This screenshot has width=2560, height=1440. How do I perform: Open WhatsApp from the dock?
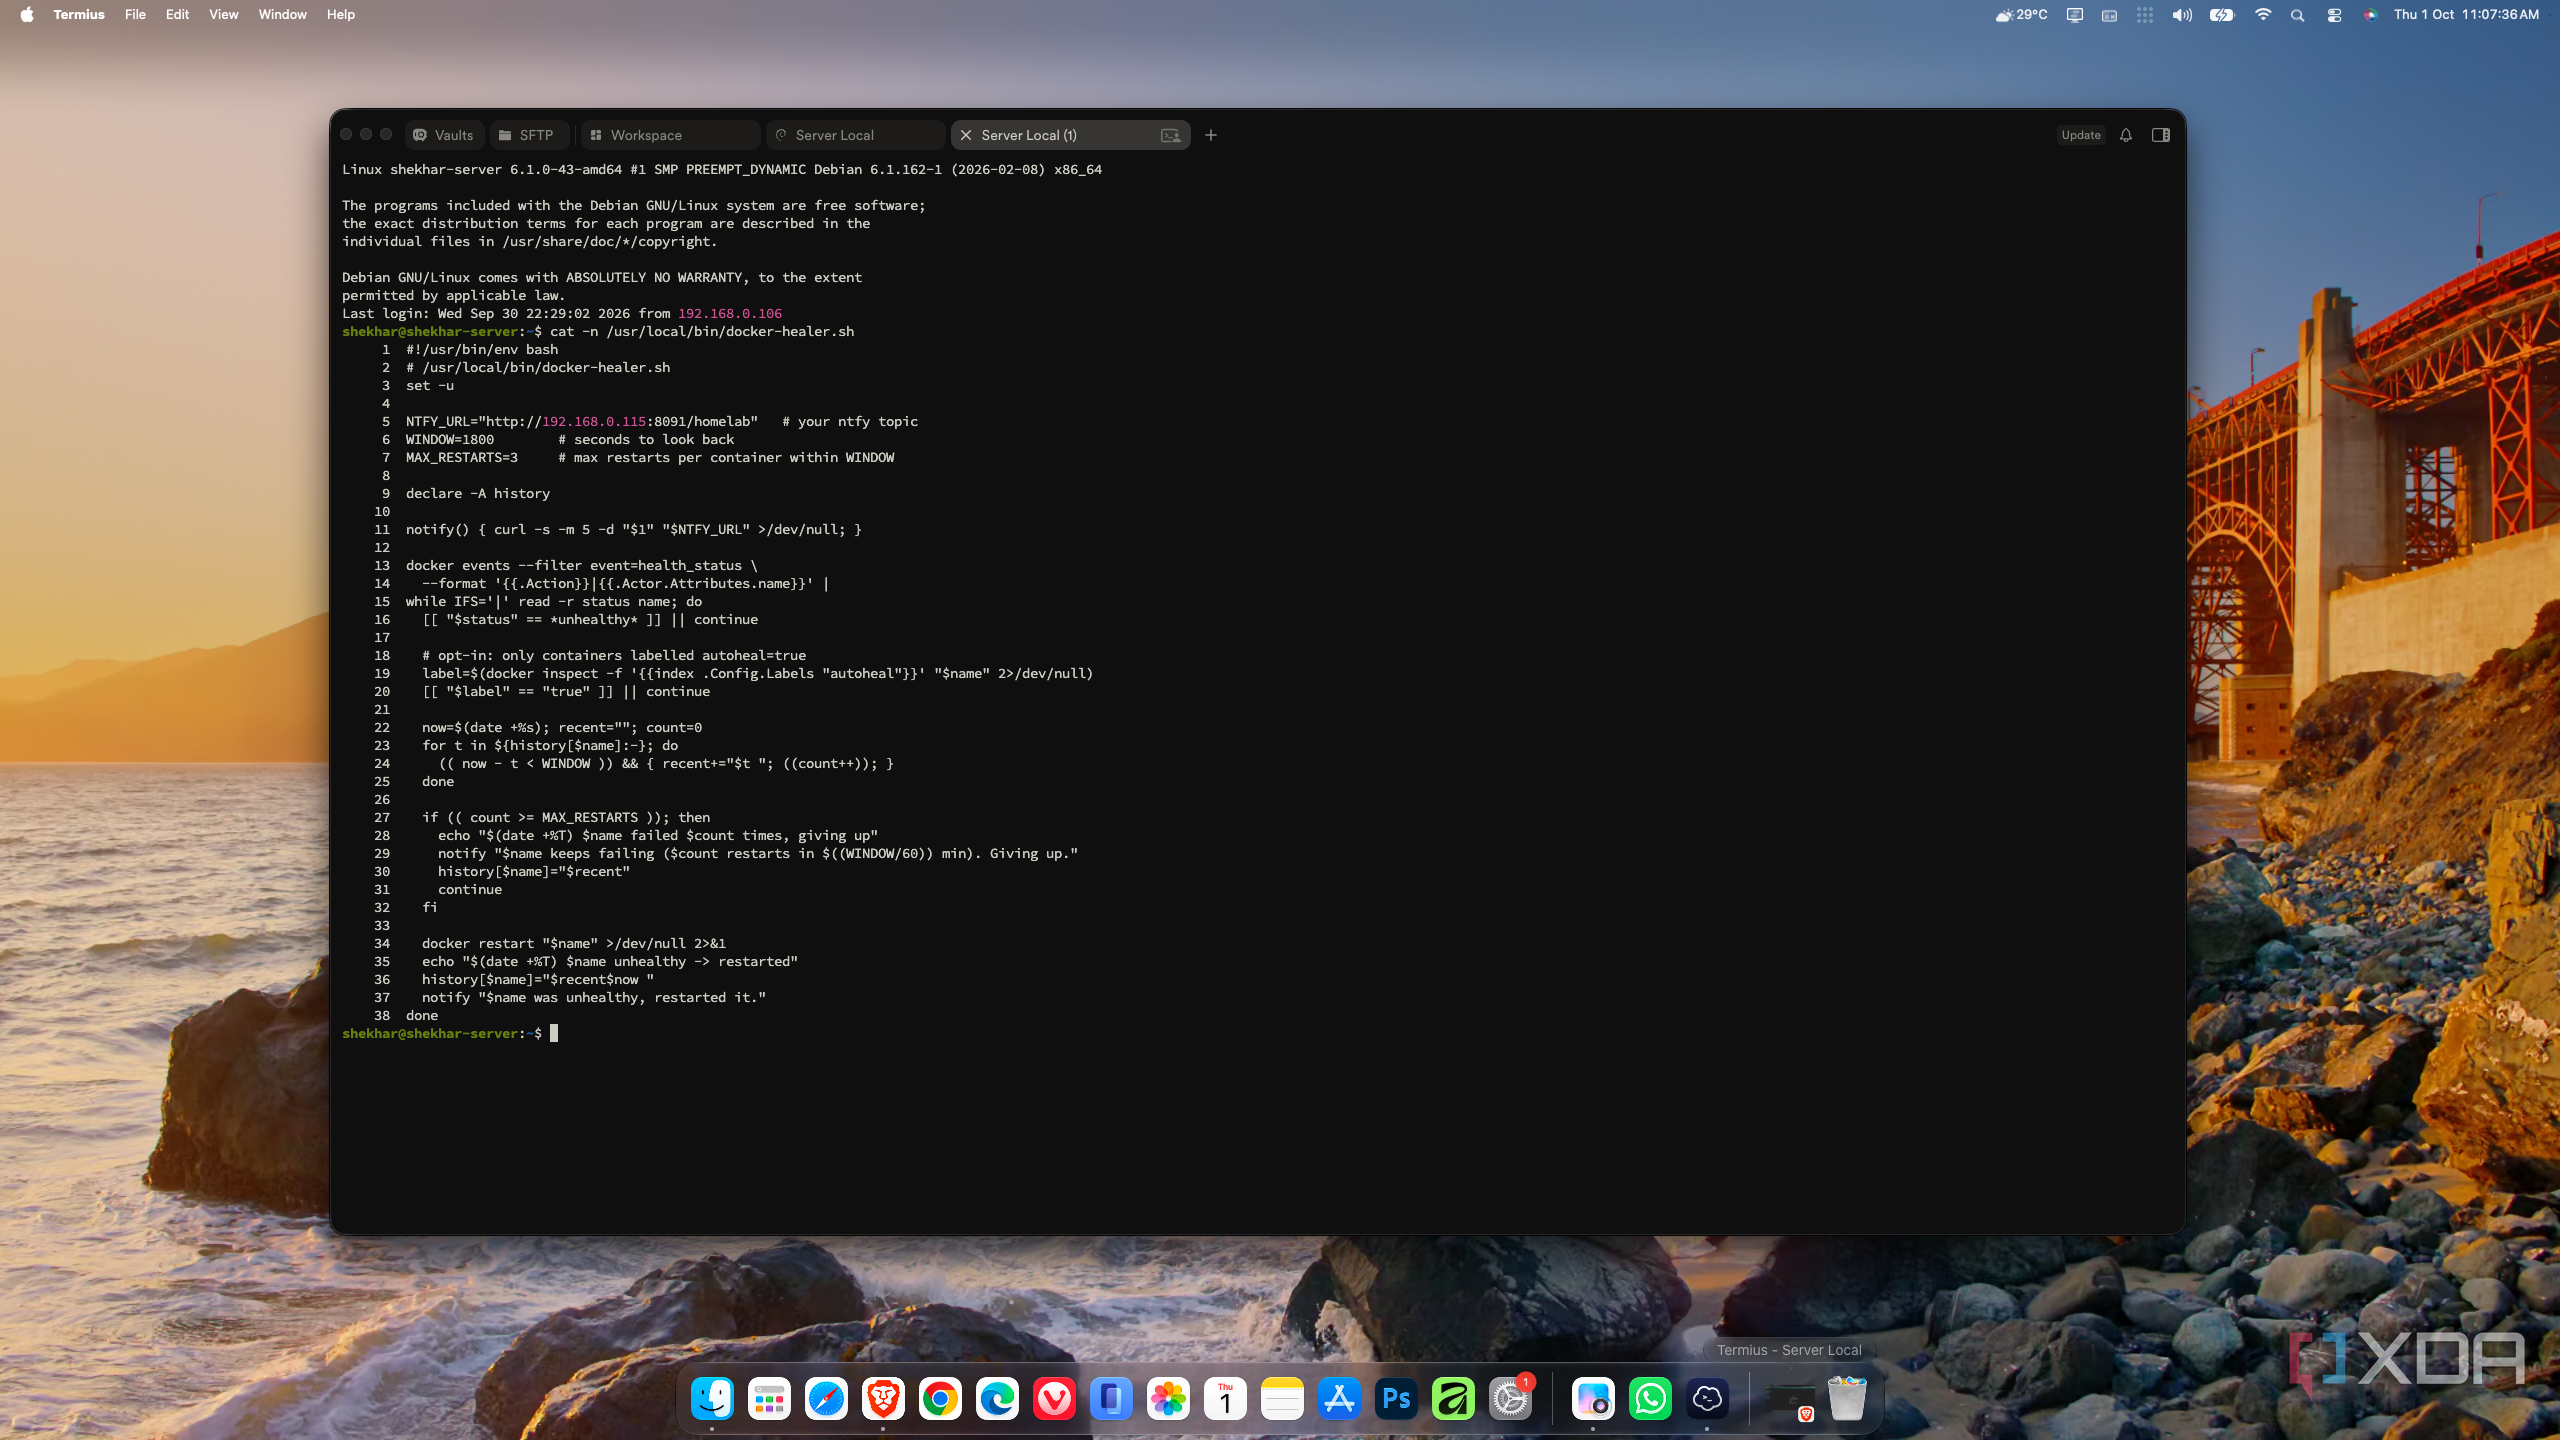(x=1650, y=1399)
